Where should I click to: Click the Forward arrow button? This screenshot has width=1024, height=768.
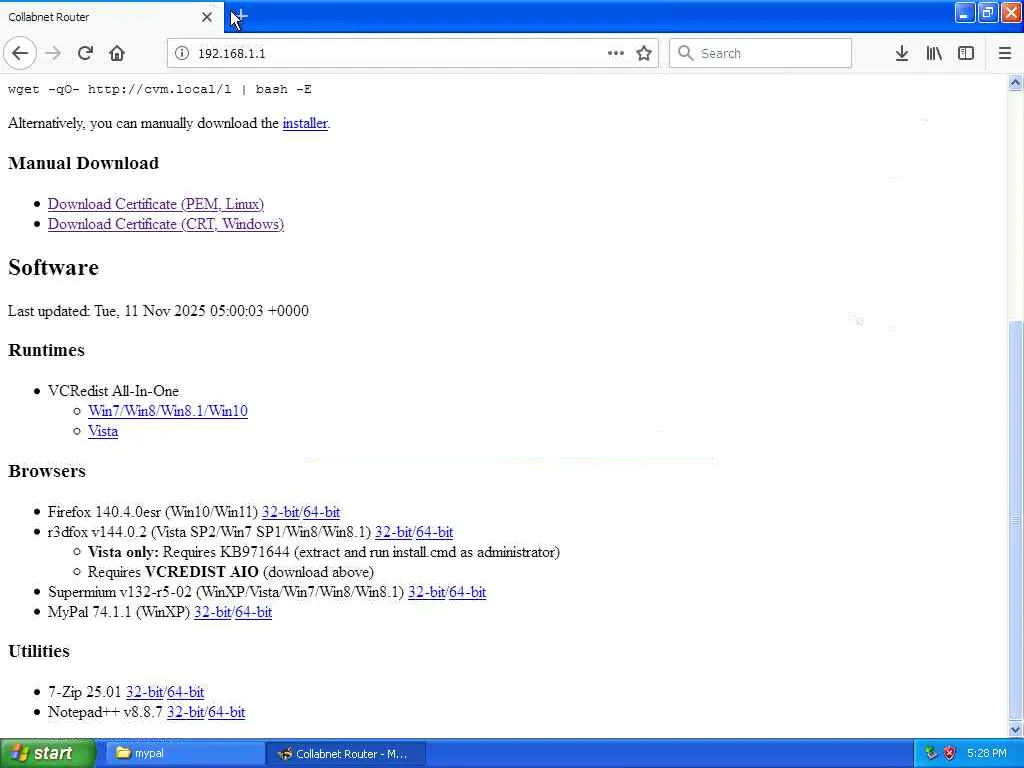(x=54, y=53)
